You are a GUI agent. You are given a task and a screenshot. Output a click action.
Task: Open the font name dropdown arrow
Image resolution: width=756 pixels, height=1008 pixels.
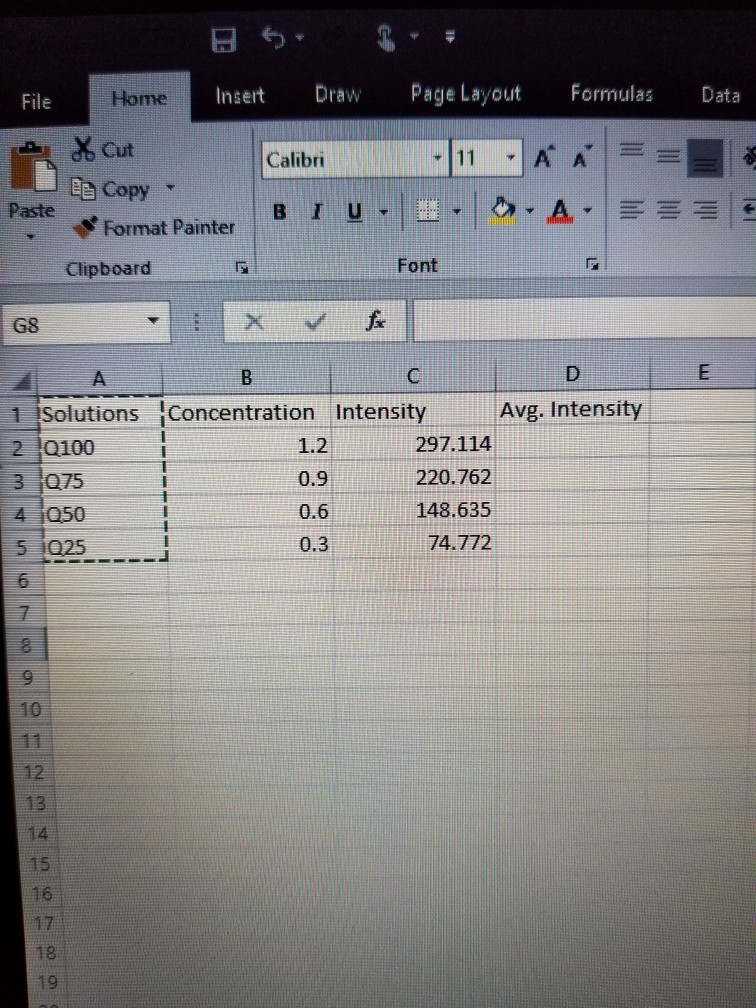[438, 158]
